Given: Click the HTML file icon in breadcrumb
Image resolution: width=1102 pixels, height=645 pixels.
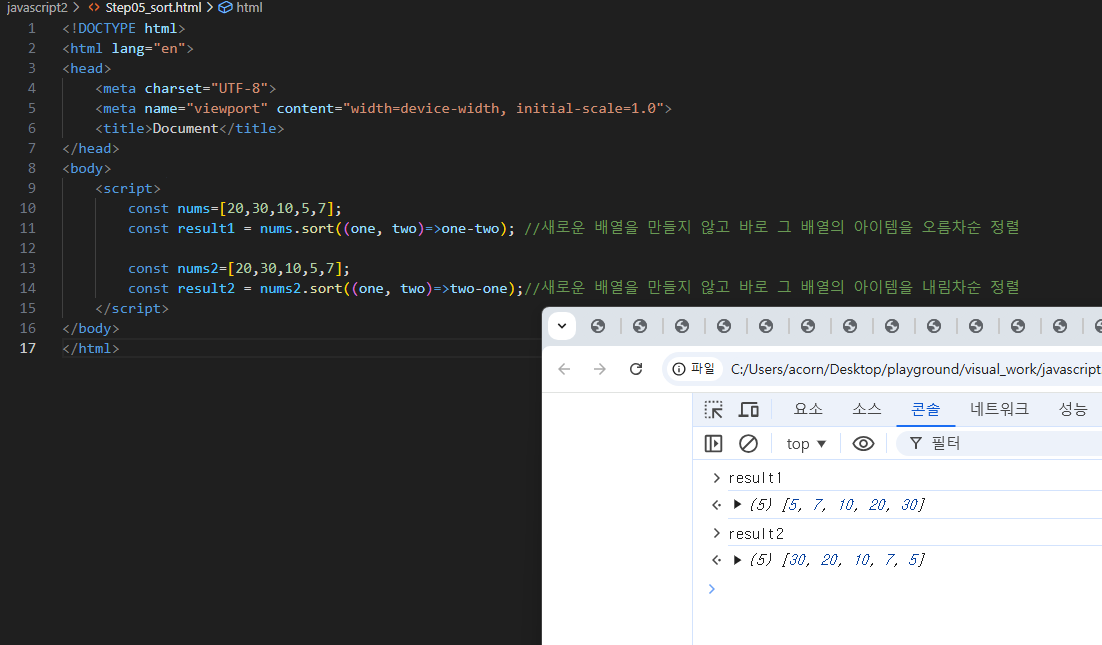Looking at the screenshot, I should coord(93,8).
